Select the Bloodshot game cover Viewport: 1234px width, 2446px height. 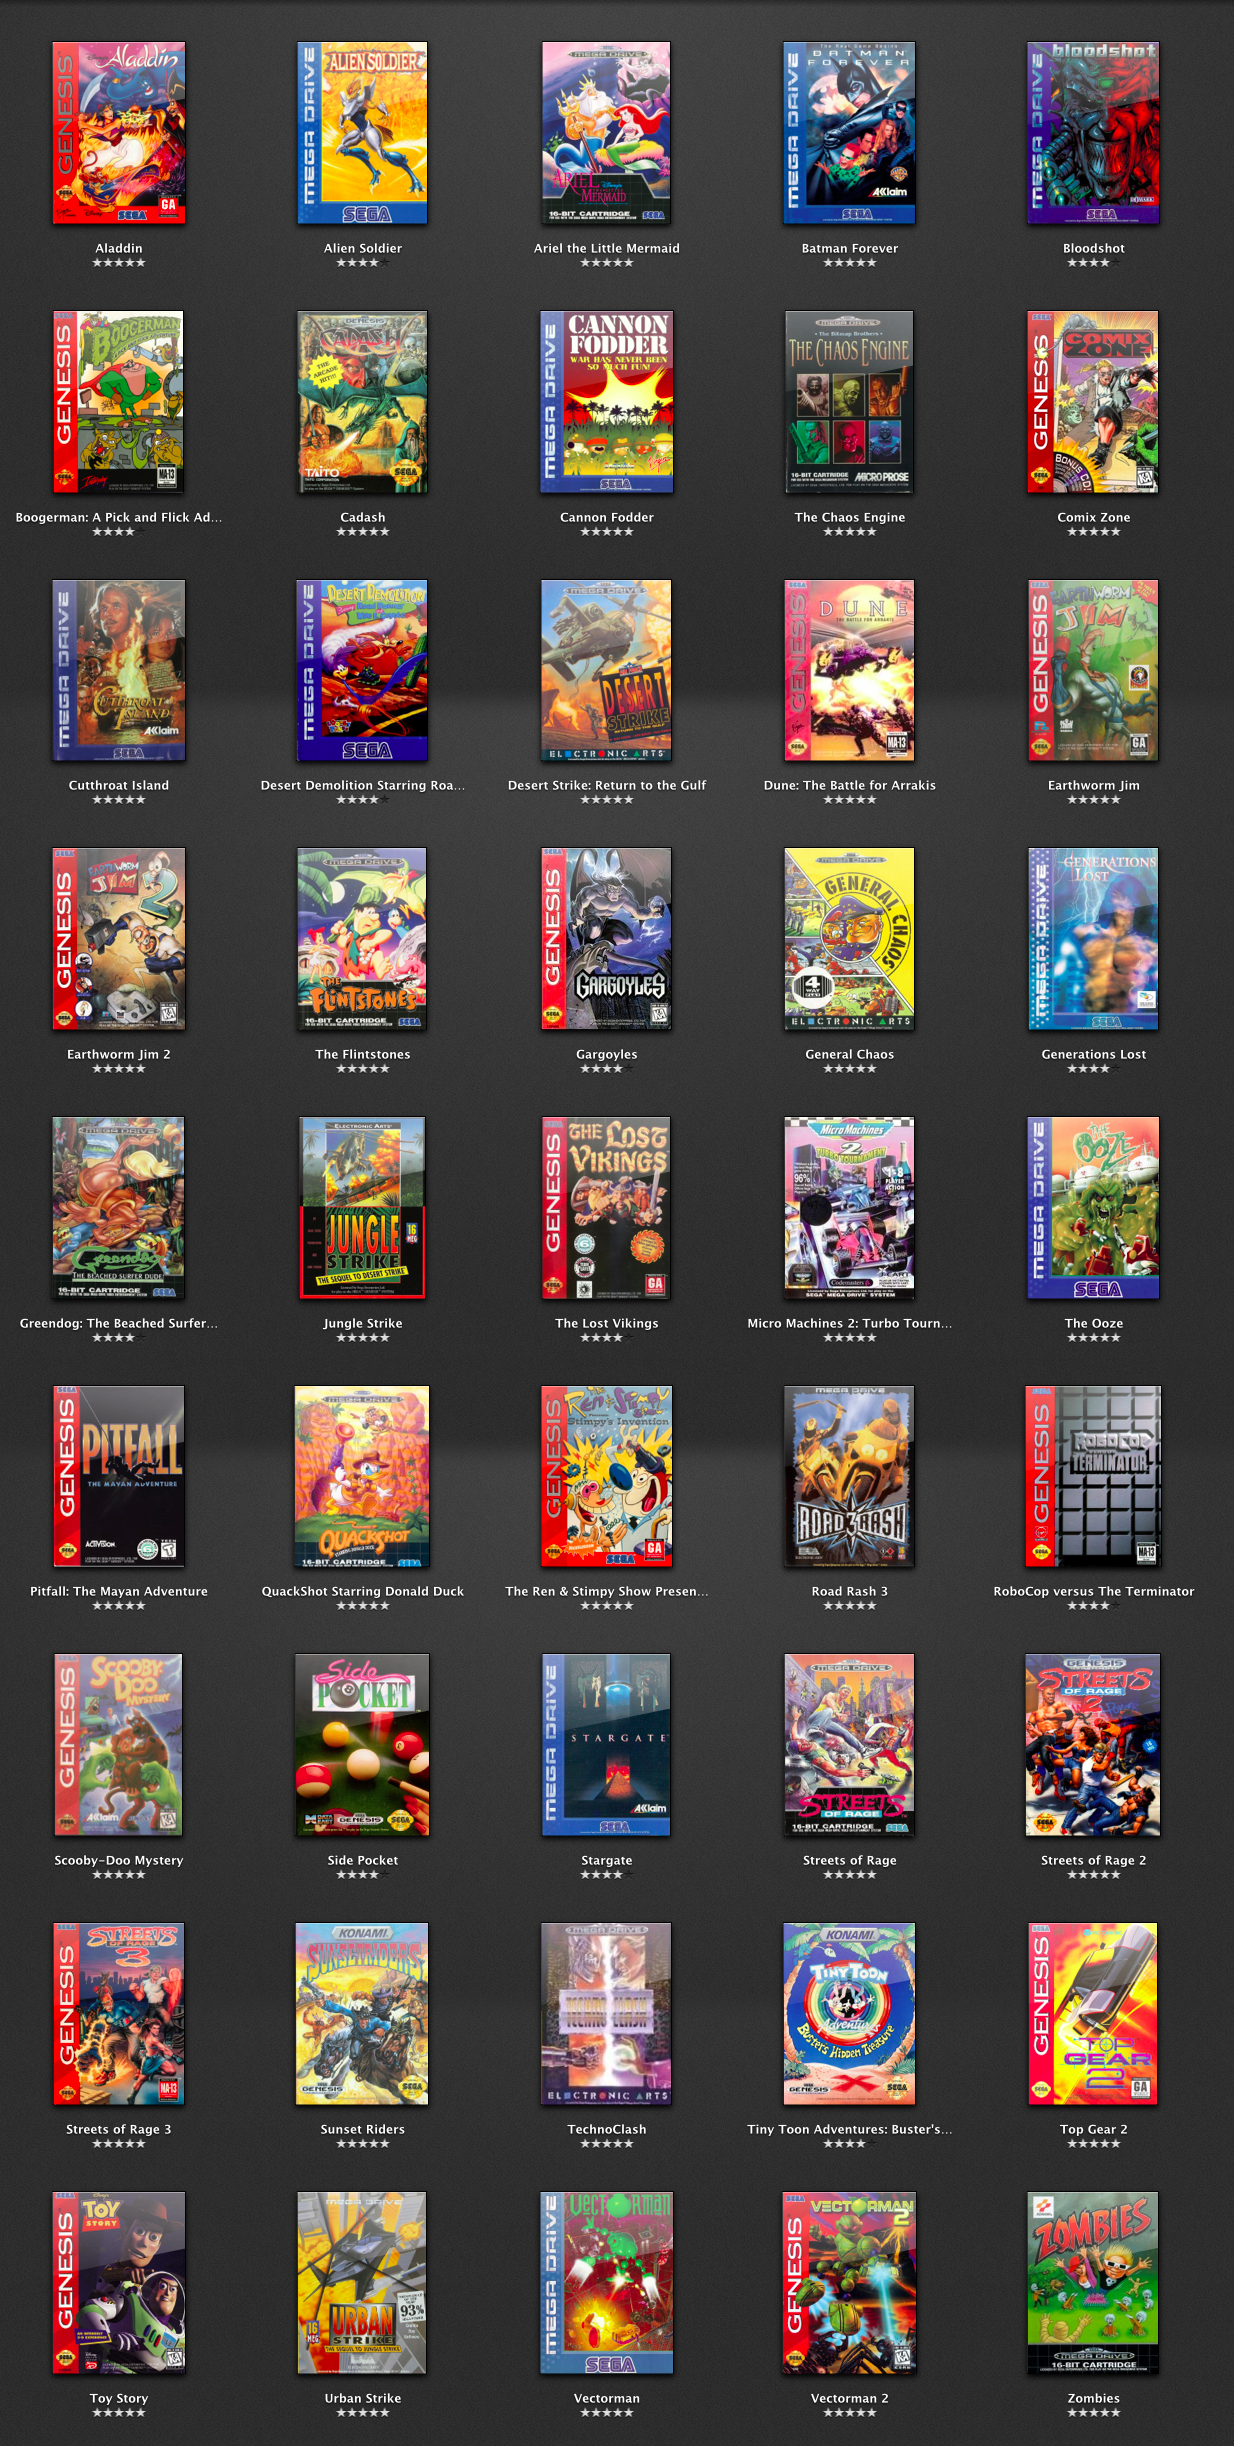tap(1093, 133)
